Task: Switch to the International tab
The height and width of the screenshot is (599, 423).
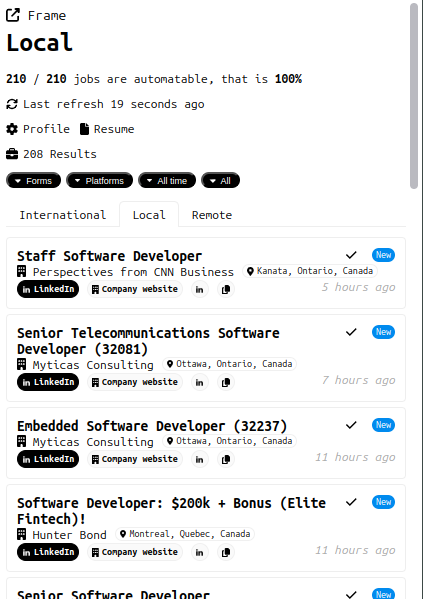Action: click(63, 215)
